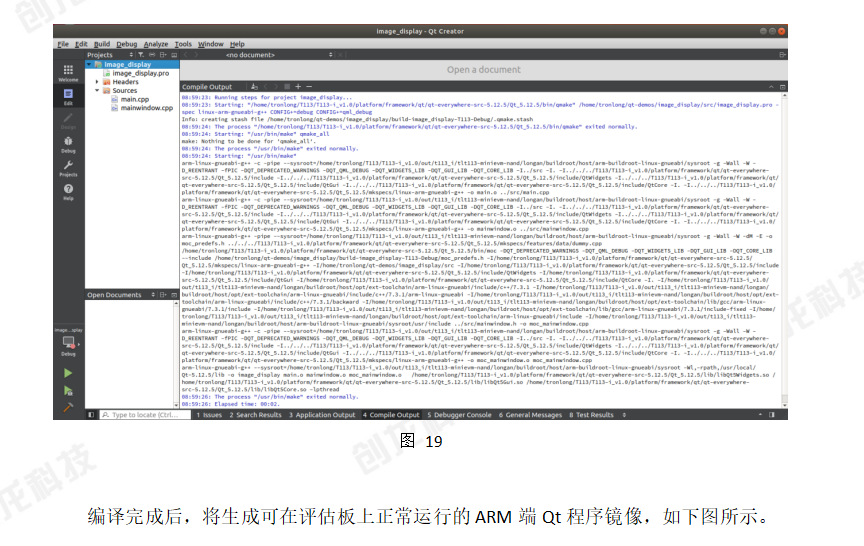Close the Open Documents pane
The height and width of the screenshot is (546, 864).
click(x=174, y=295)
